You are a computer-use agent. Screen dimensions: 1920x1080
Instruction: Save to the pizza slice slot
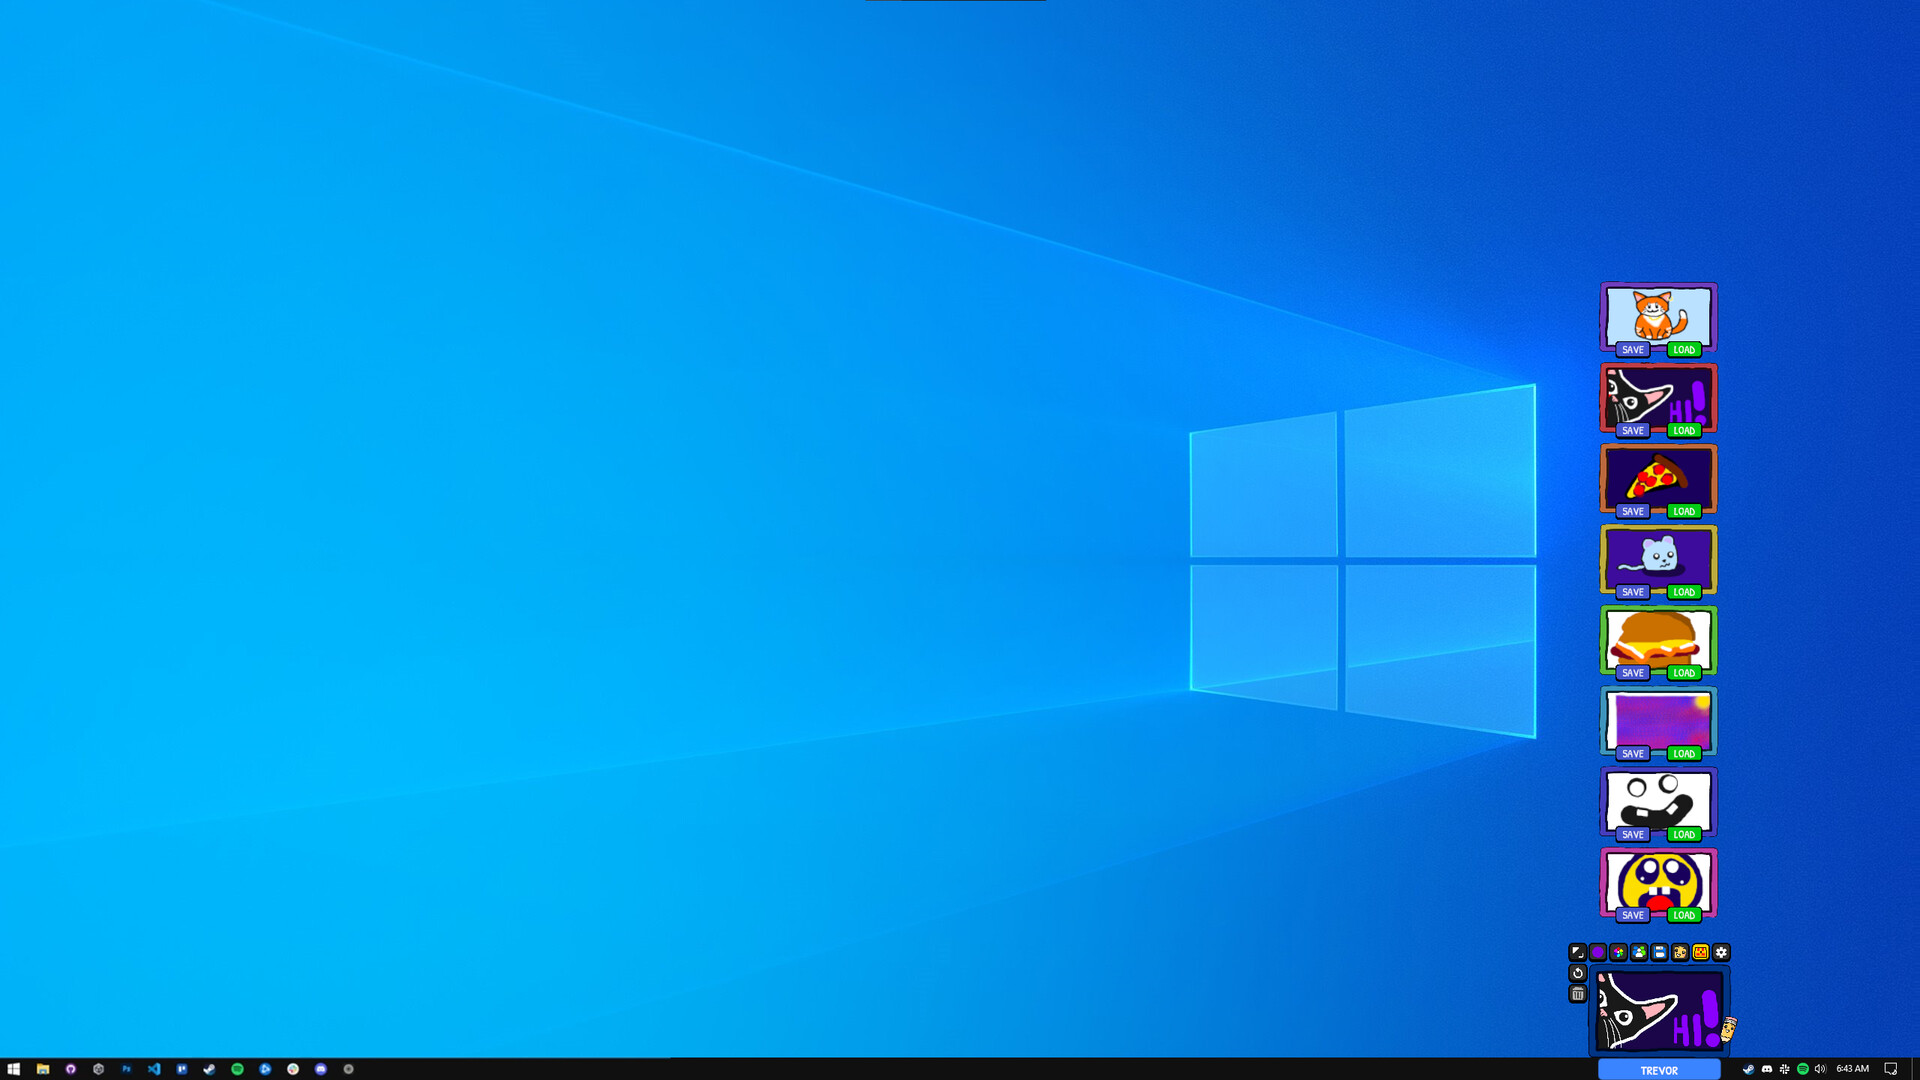pos(1633,511)
